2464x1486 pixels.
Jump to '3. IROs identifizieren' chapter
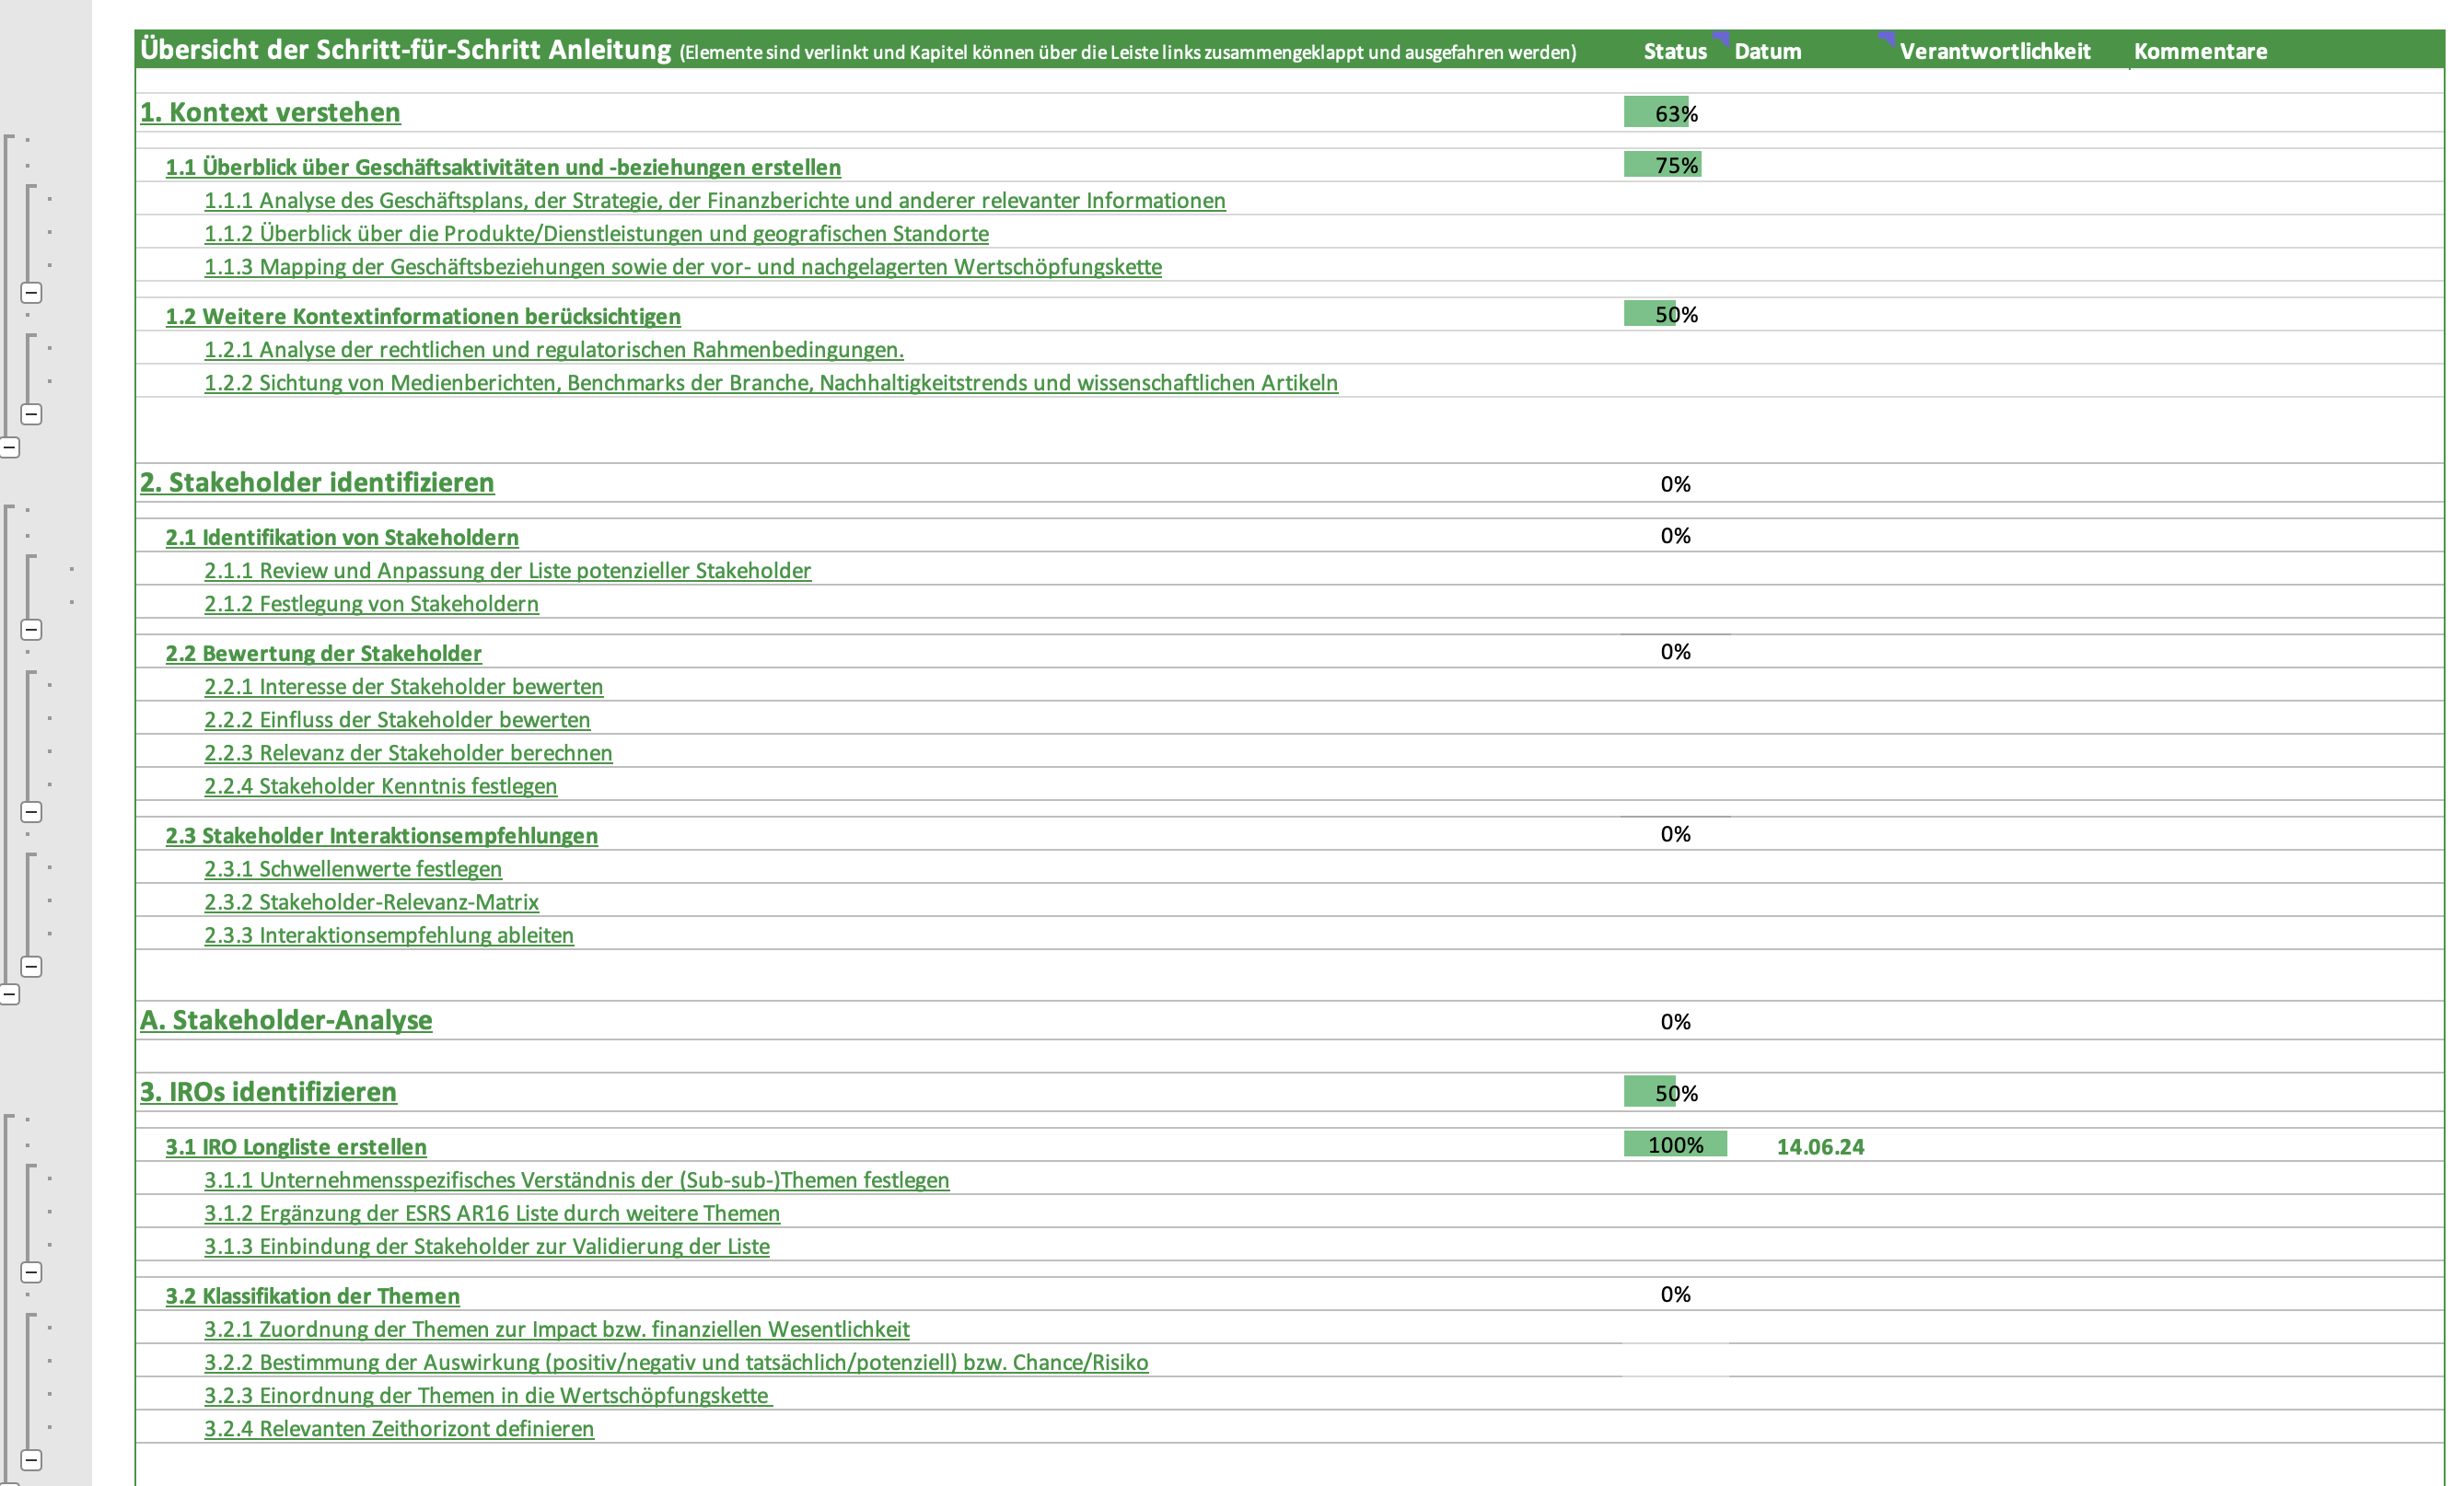(x=268, y=1091)
